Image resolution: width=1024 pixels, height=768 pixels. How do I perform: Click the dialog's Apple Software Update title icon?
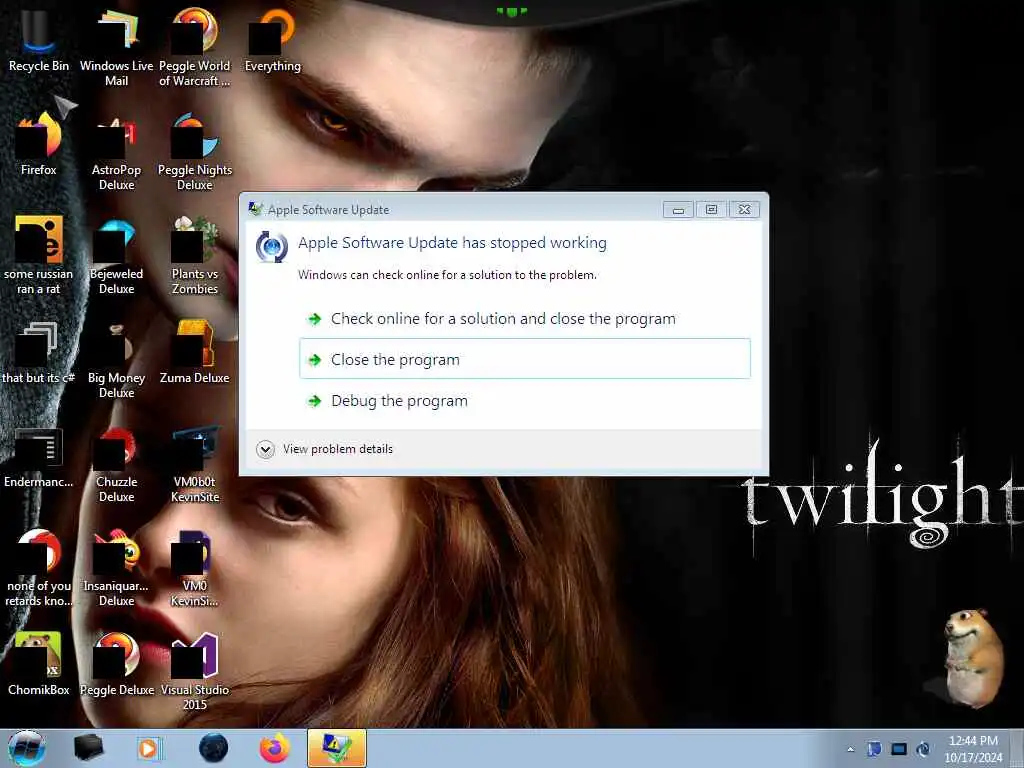[255, 209]
